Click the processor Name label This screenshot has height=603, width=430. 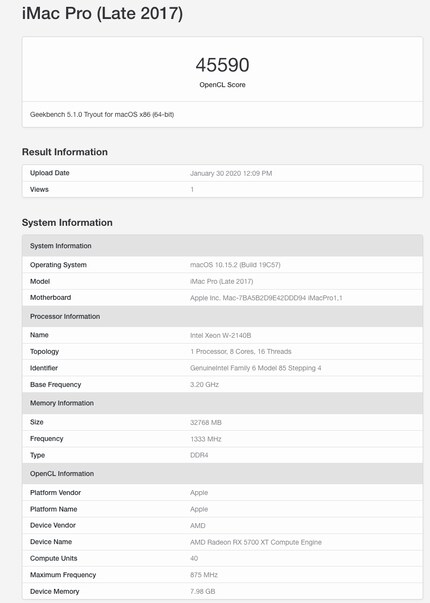(39, 335)
